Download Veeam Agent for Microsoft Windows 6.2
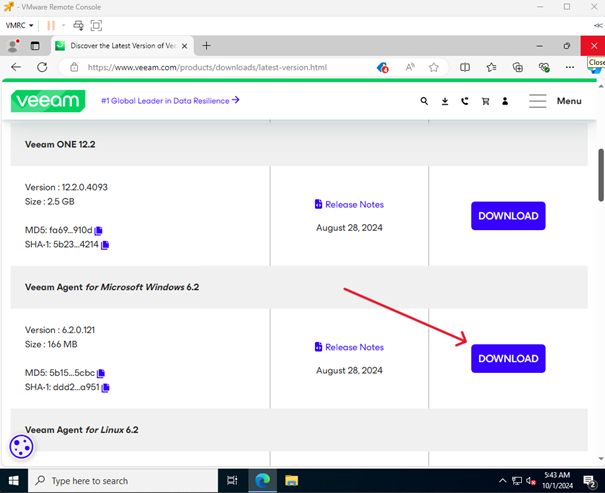This screenshot has height=493, width=605. coord(508,359)
